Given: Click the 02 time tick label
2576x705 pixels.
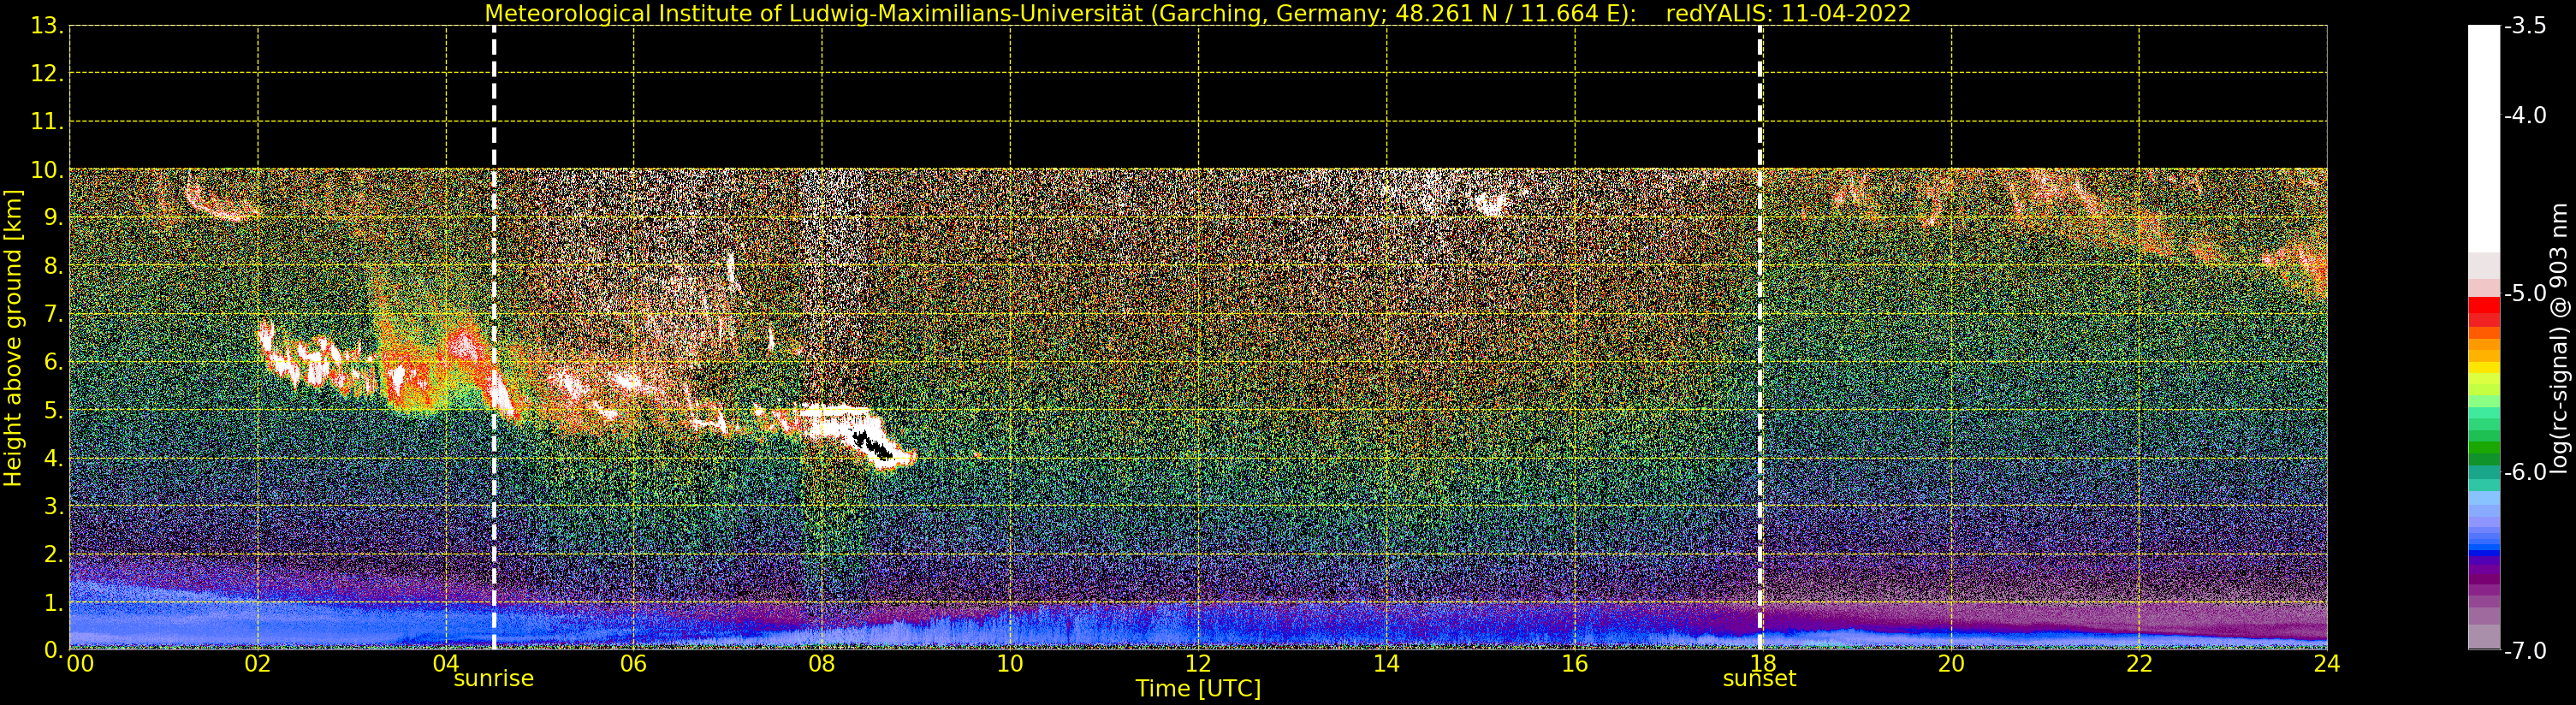Looking at the screenshot, I should [x=258, y=663].
